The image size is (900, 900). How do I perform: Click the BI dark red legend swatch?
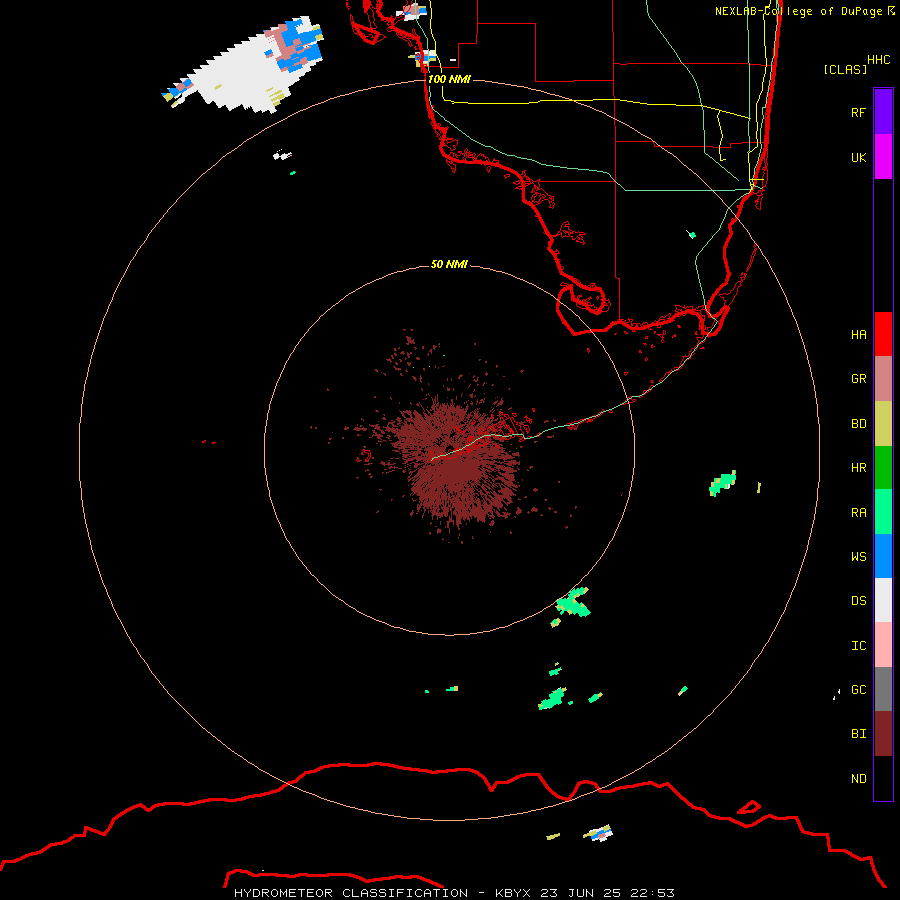tap(883, 734)
